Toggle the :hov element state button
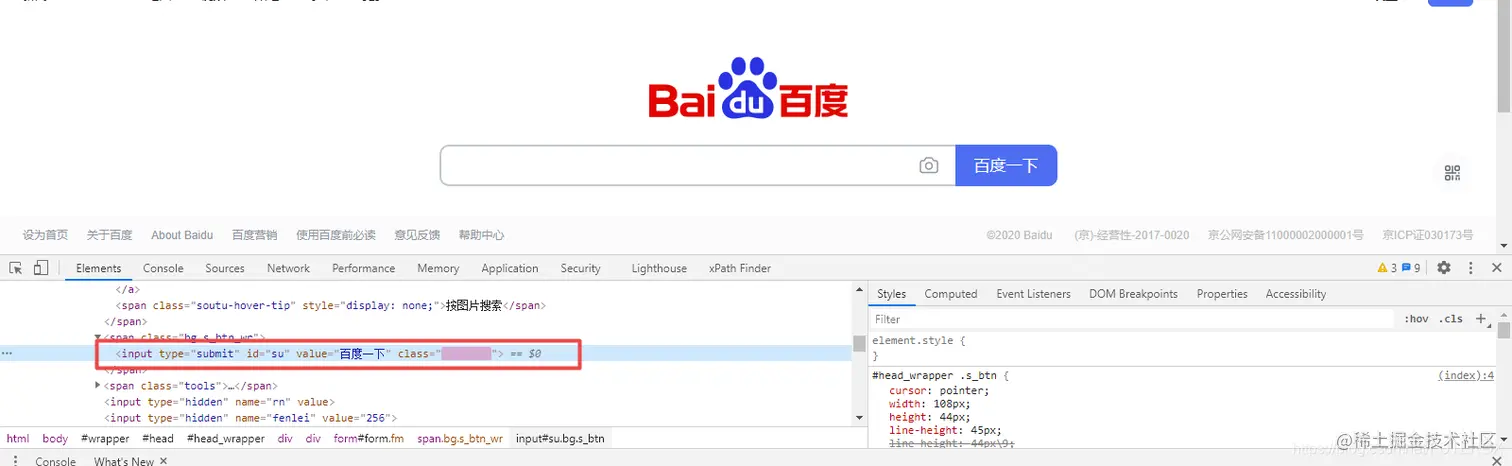The image size is (1512, 466). click(x=1416, y=319)
